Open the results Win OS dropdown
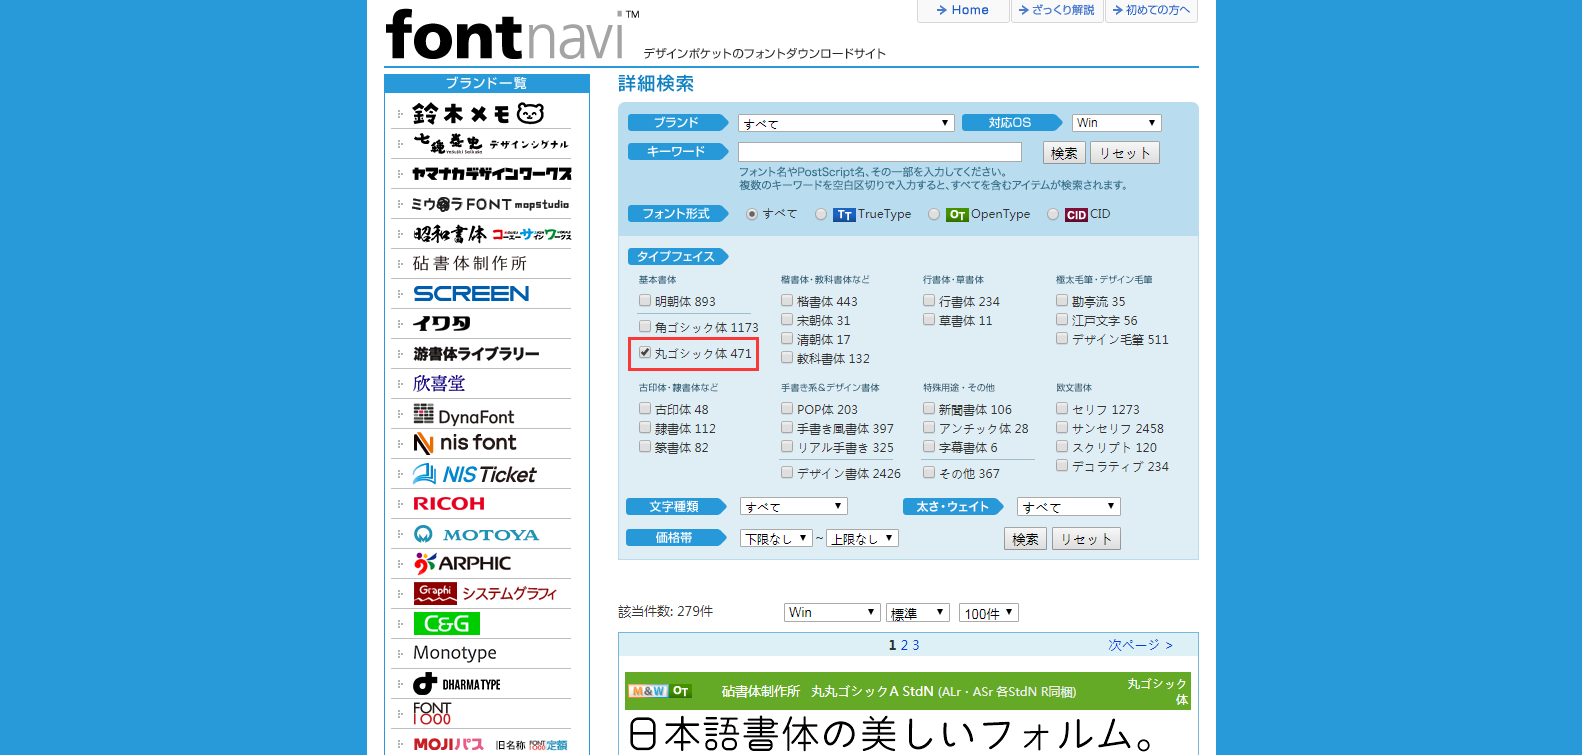The height and width of the screenshot is (755, 1582). (x=832, y=612)
